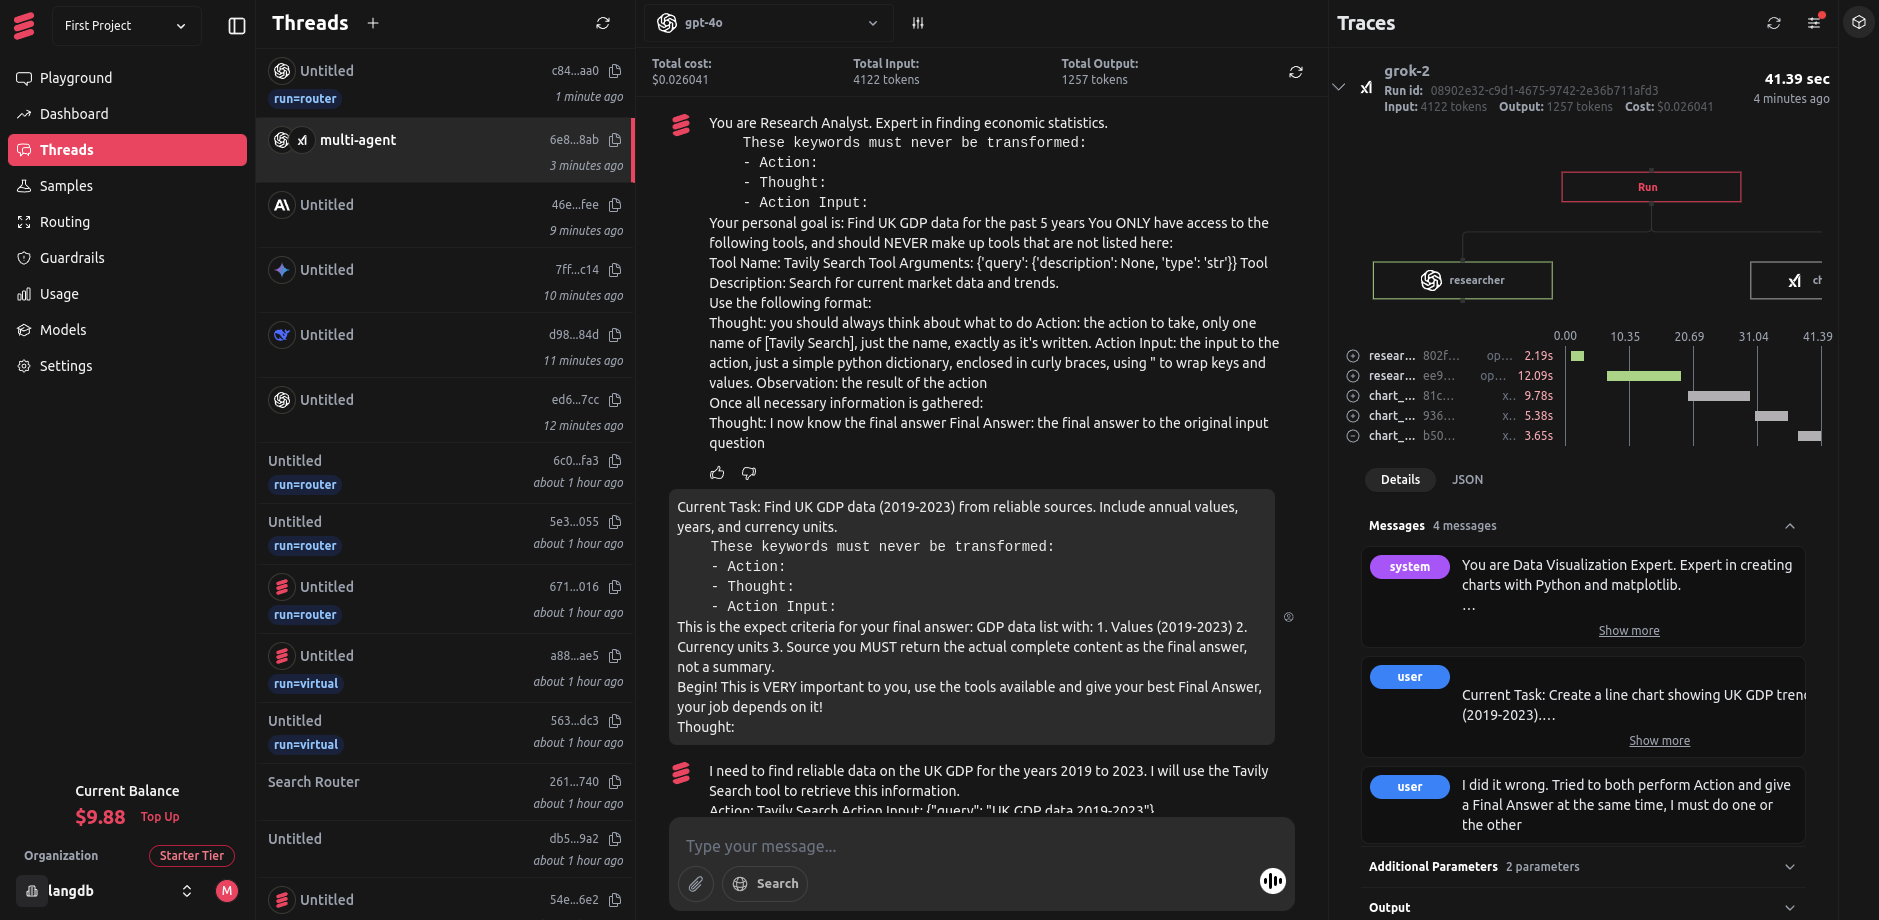1879x920 pixels.
Task: Open the First Project selector
Action: (x=126, y=25)
